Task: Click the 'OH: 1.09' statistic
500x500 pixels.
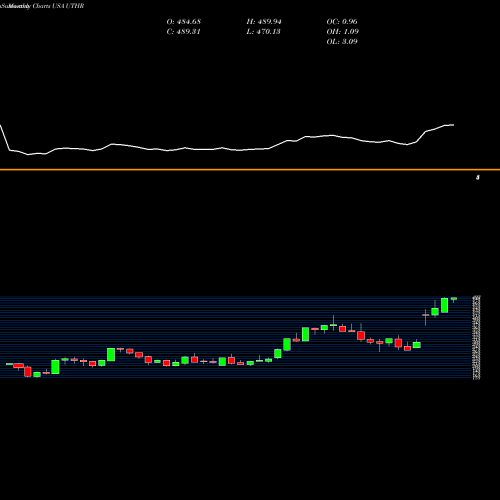Action: coord(343,32)
